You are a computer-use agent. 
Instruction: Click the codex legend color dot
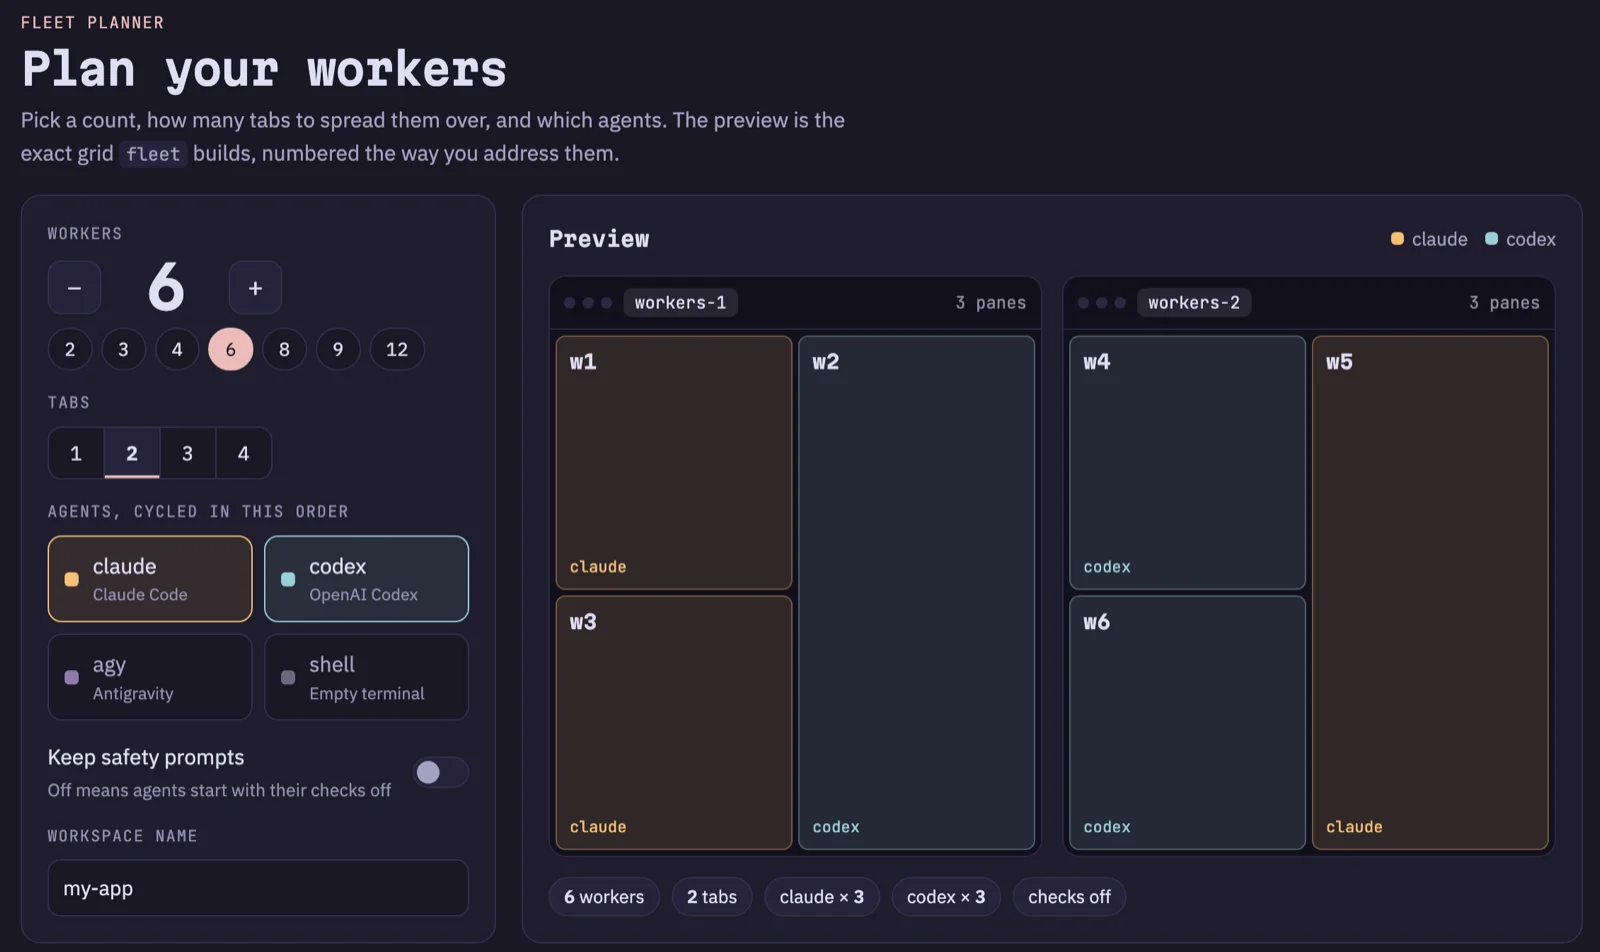[1491, 239]
